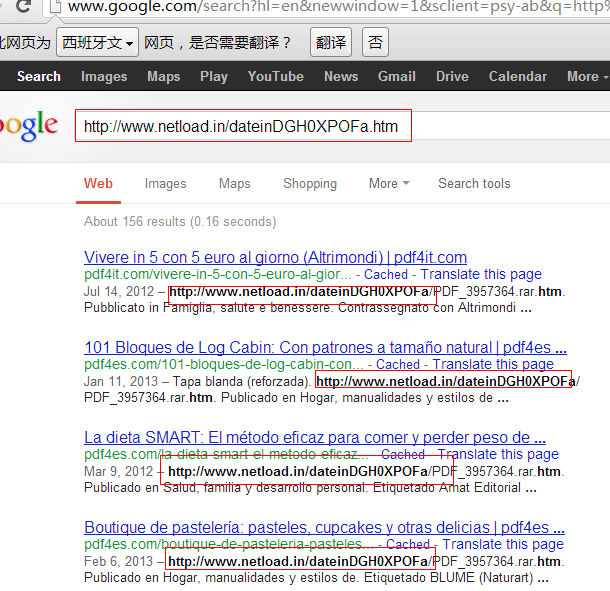The image size is (610, 591).
Task: Switch to the Shopping results tab
Action: [310, 184]
